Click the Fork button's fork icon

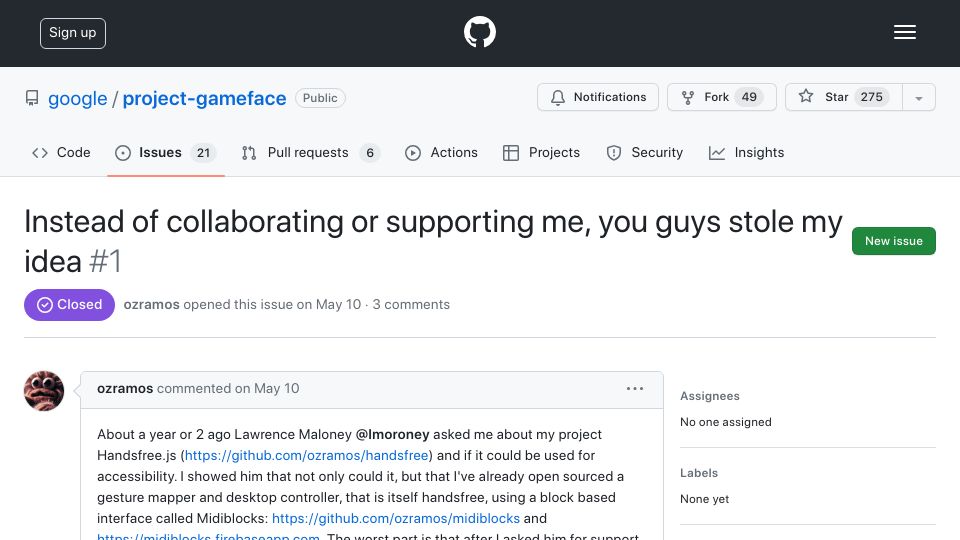688,97
